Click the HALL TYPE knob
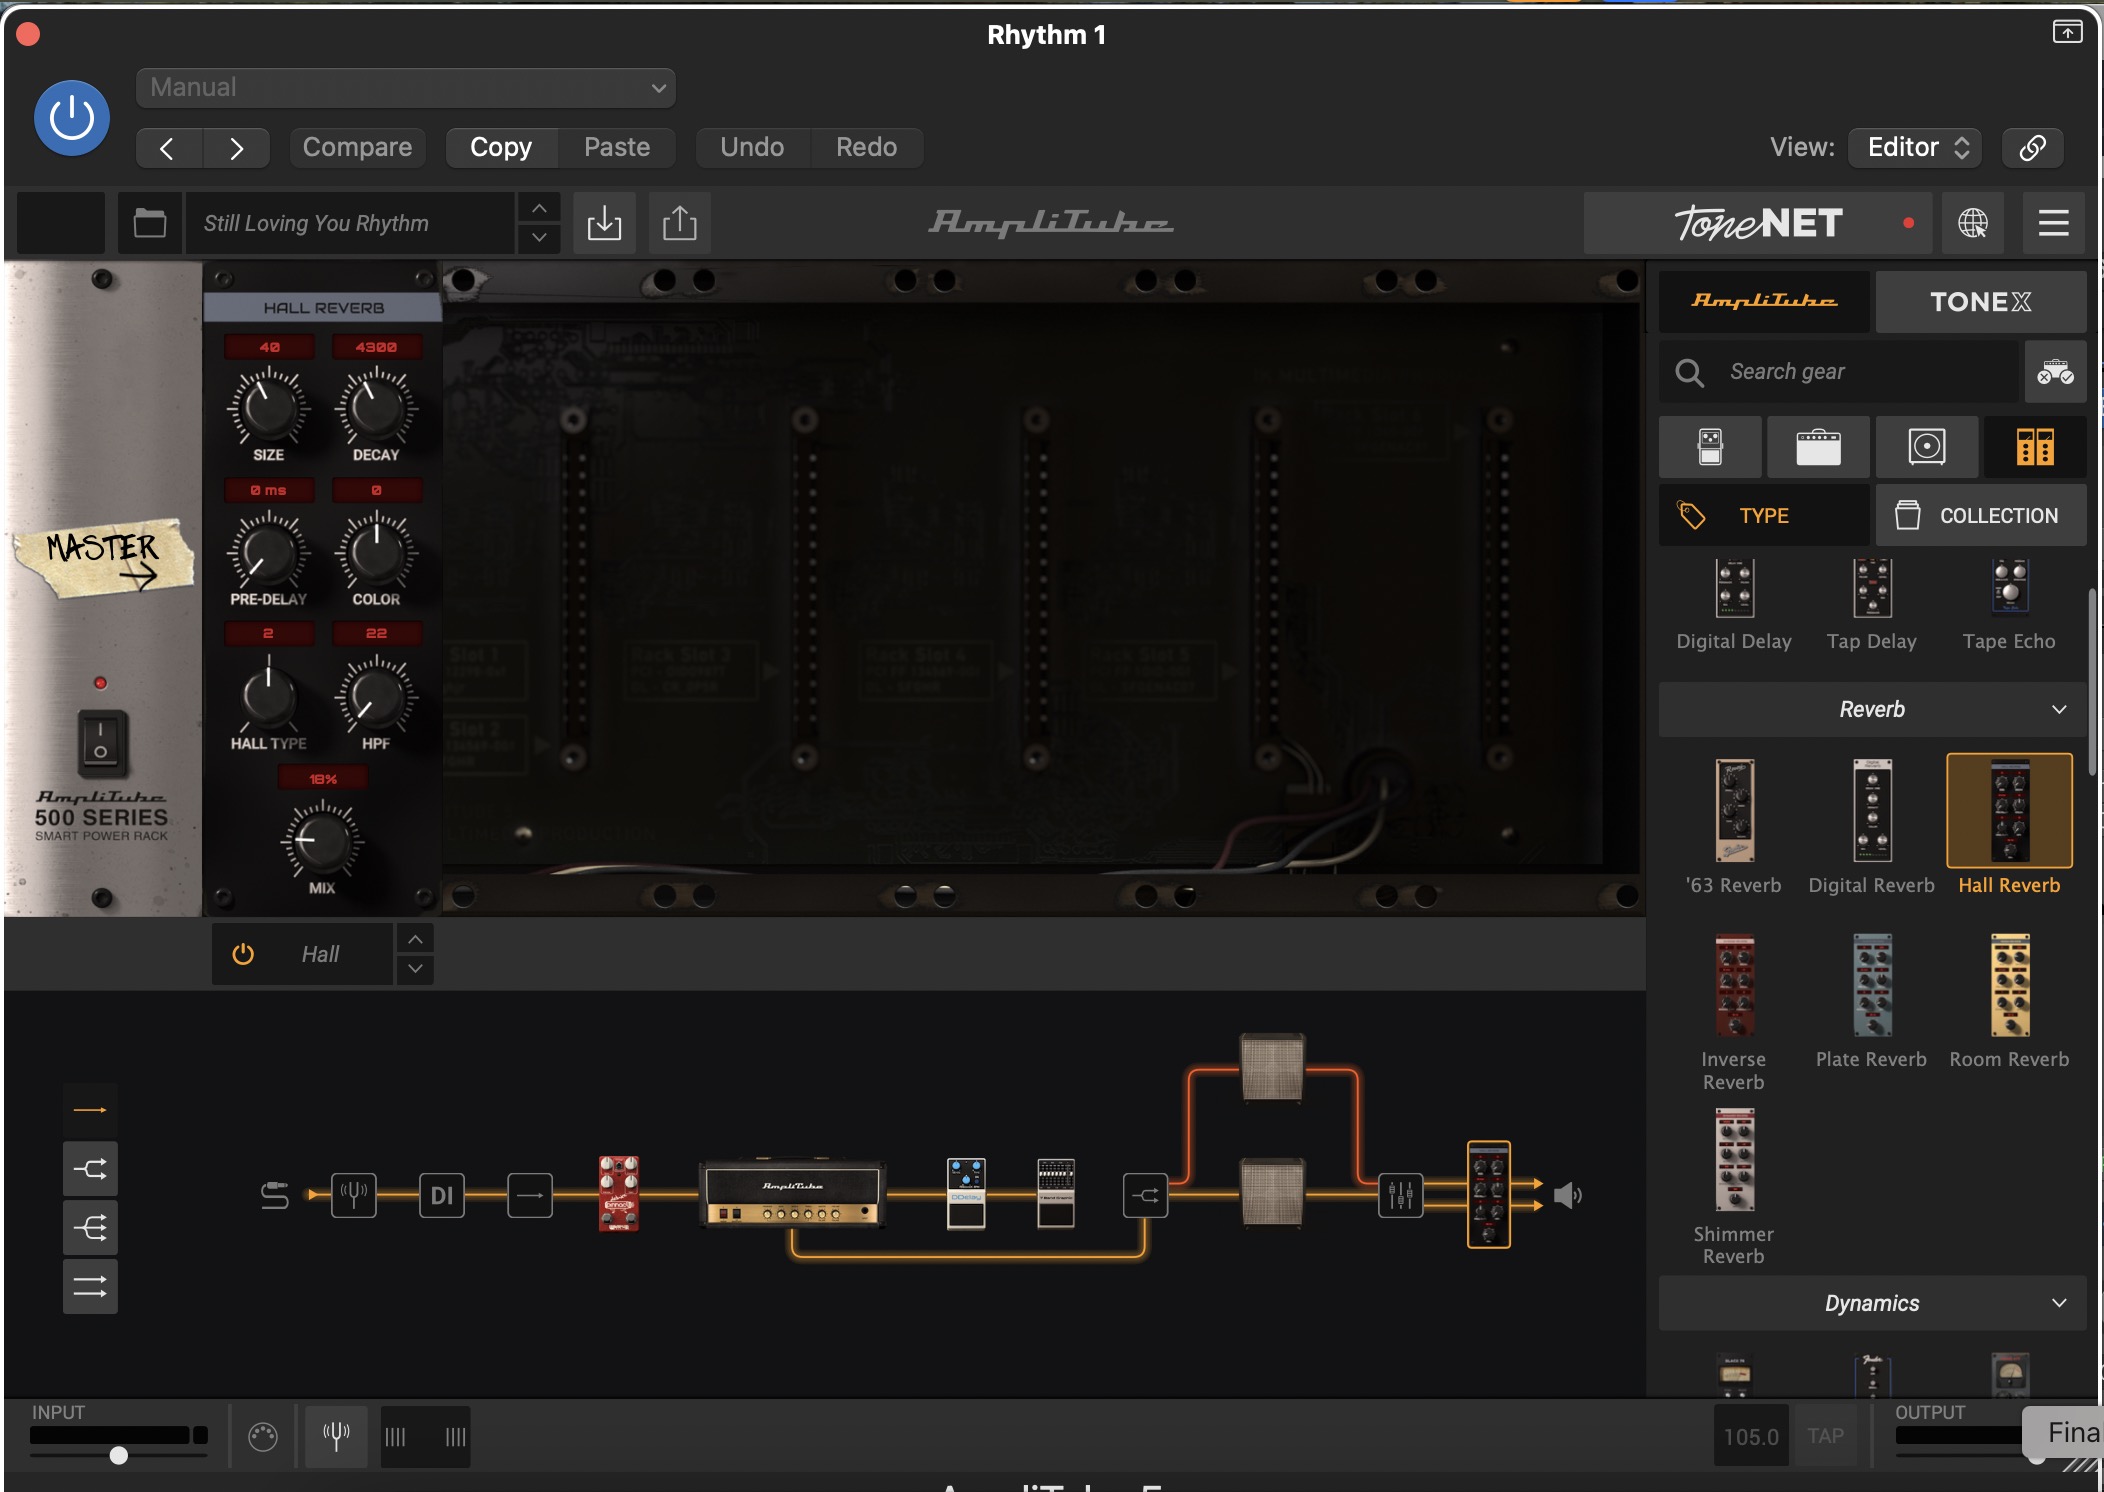The width and height of the screenshot is (2104, 1492). (268, 697)
